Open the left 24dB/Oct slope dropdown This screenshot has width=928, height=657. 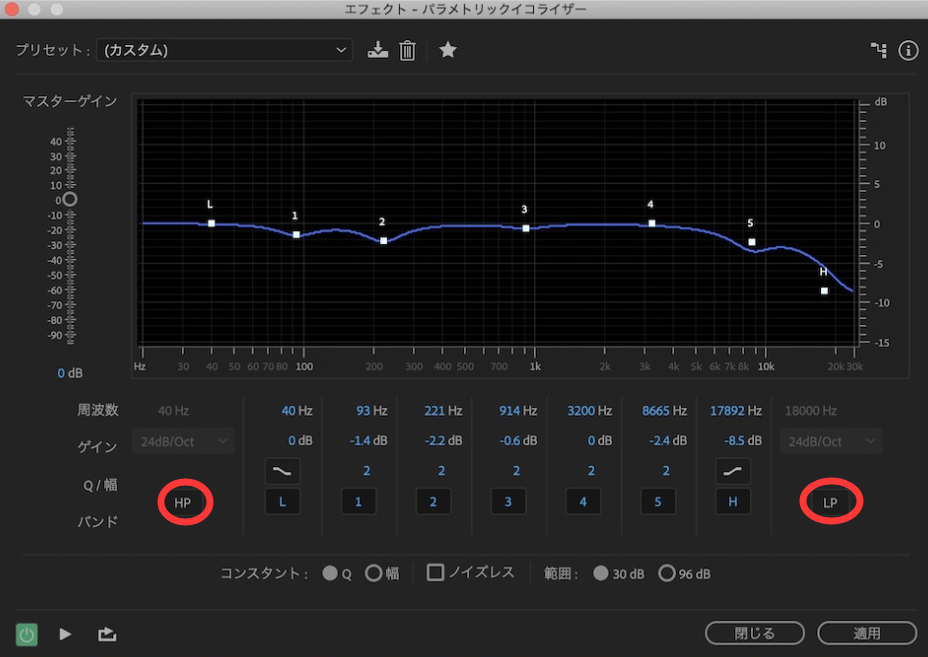pos(183,440)
